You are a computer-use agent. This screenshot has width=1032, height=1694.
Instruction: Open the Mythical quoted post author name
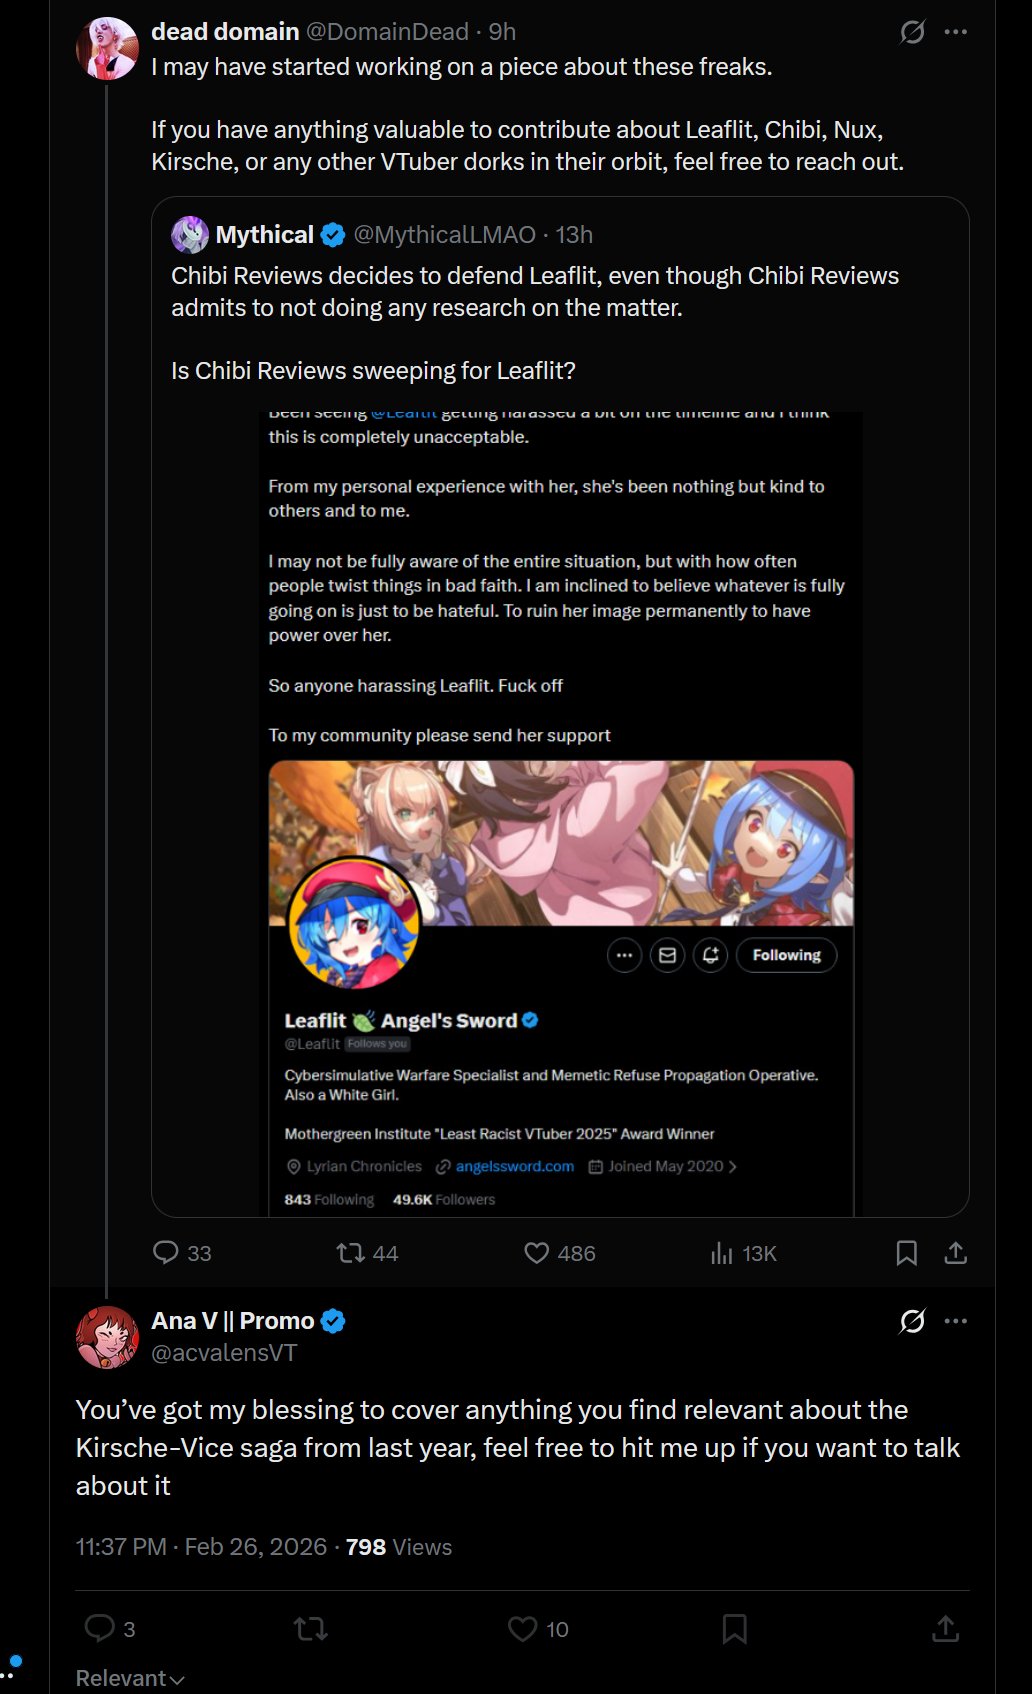click(265, 235)
